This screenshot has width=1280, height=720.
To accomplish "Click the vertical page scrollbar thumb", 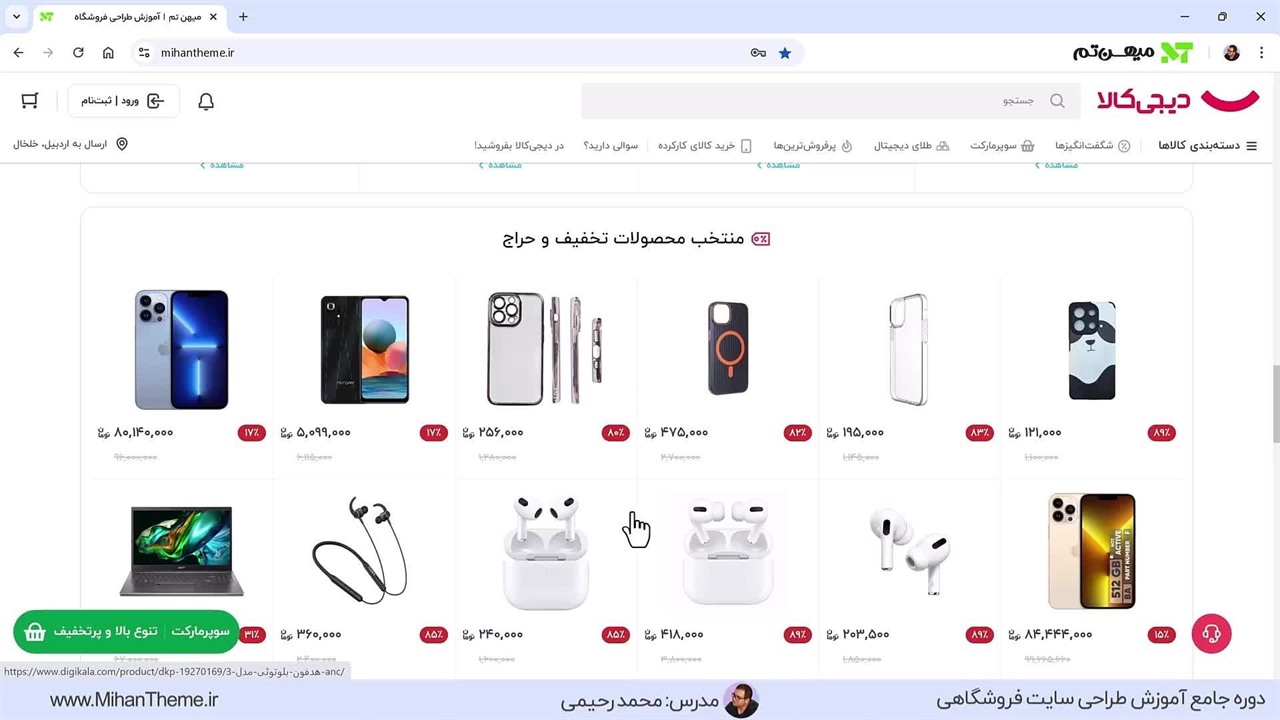I will (1274, 403).
